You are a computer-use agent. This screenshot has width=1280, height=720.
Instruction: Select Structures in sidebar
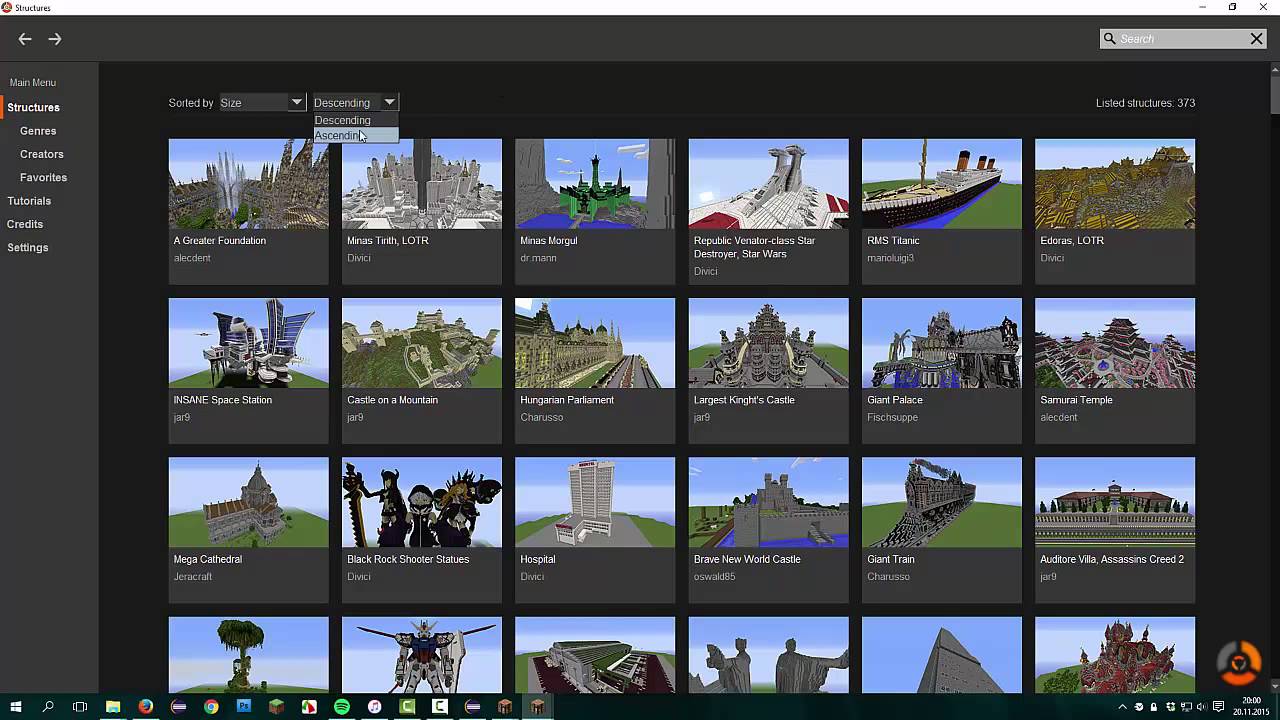coord(33,107)
